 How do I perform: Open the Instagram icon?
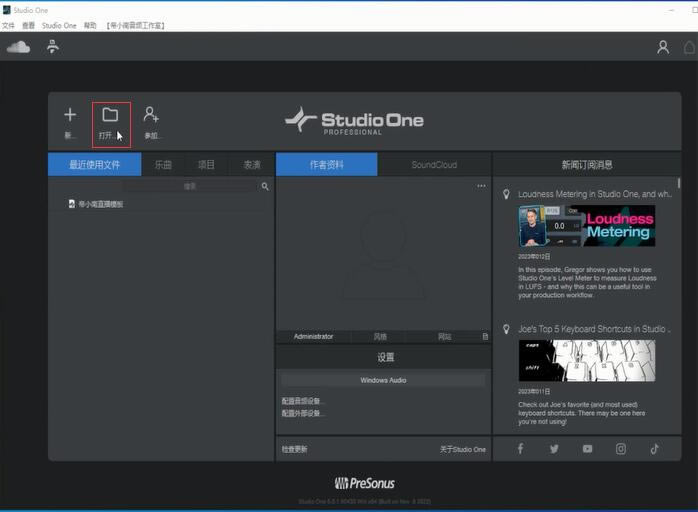click(x=621, y=449)
